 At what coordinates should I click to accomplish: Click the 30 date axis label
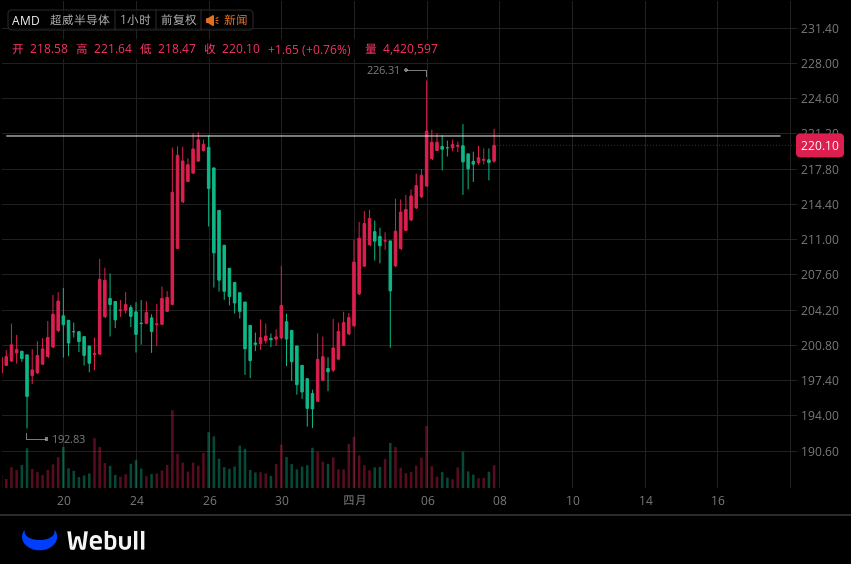click(282, 500)
